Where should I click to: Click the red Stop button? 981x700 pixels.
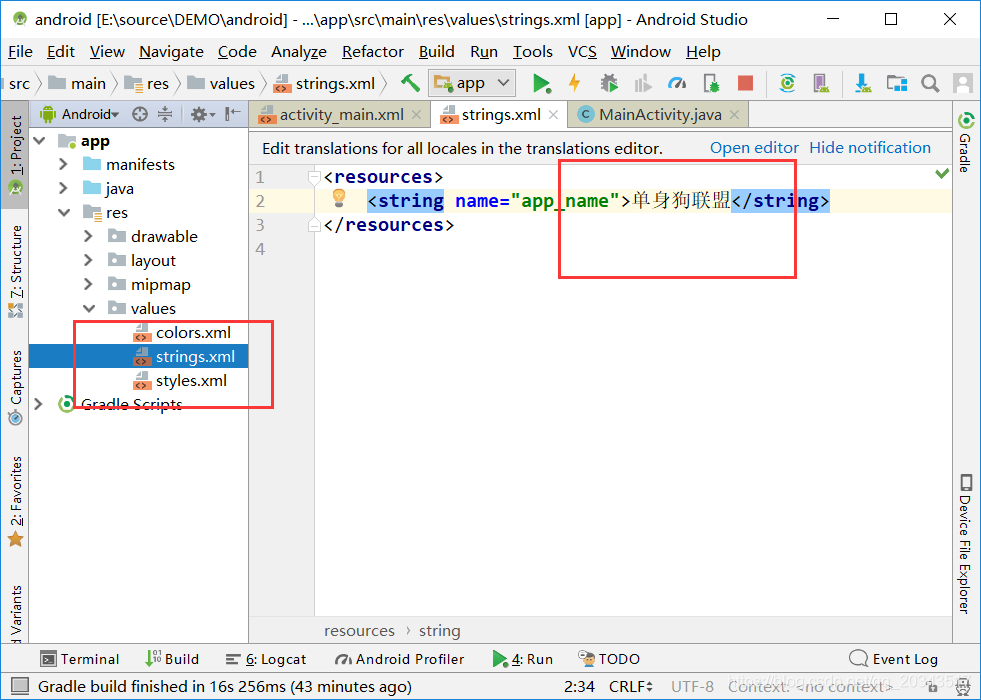[x=745, y=83]
